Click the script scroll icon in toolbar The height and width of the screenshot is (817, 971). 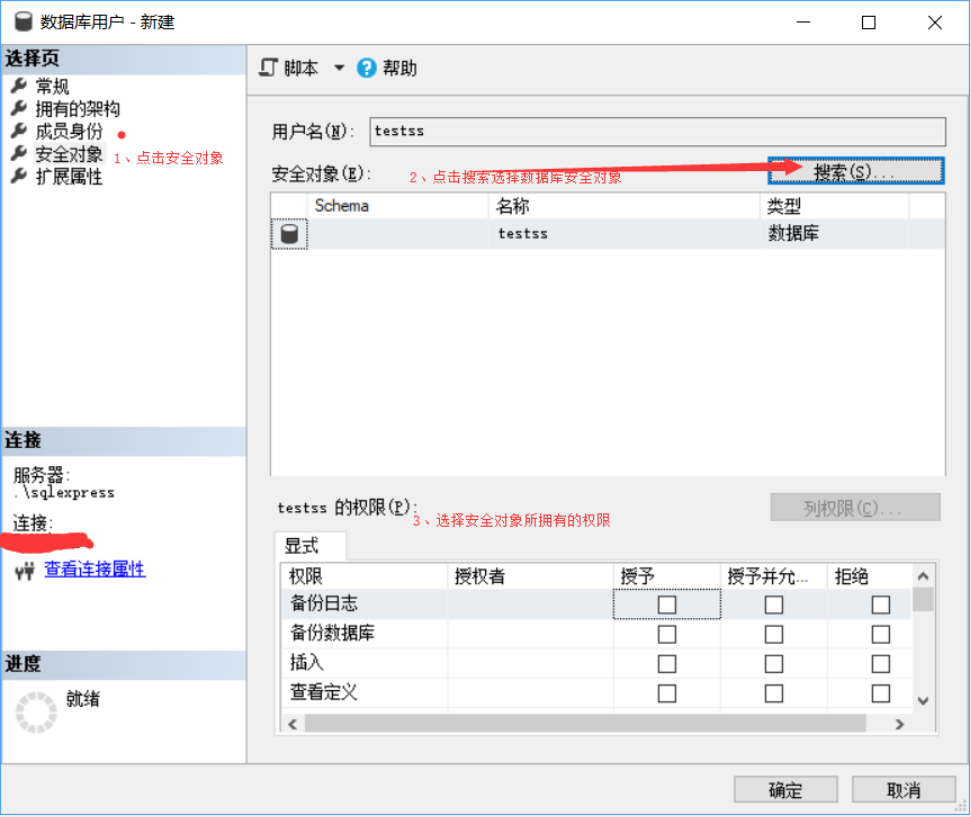click(268, 67)
